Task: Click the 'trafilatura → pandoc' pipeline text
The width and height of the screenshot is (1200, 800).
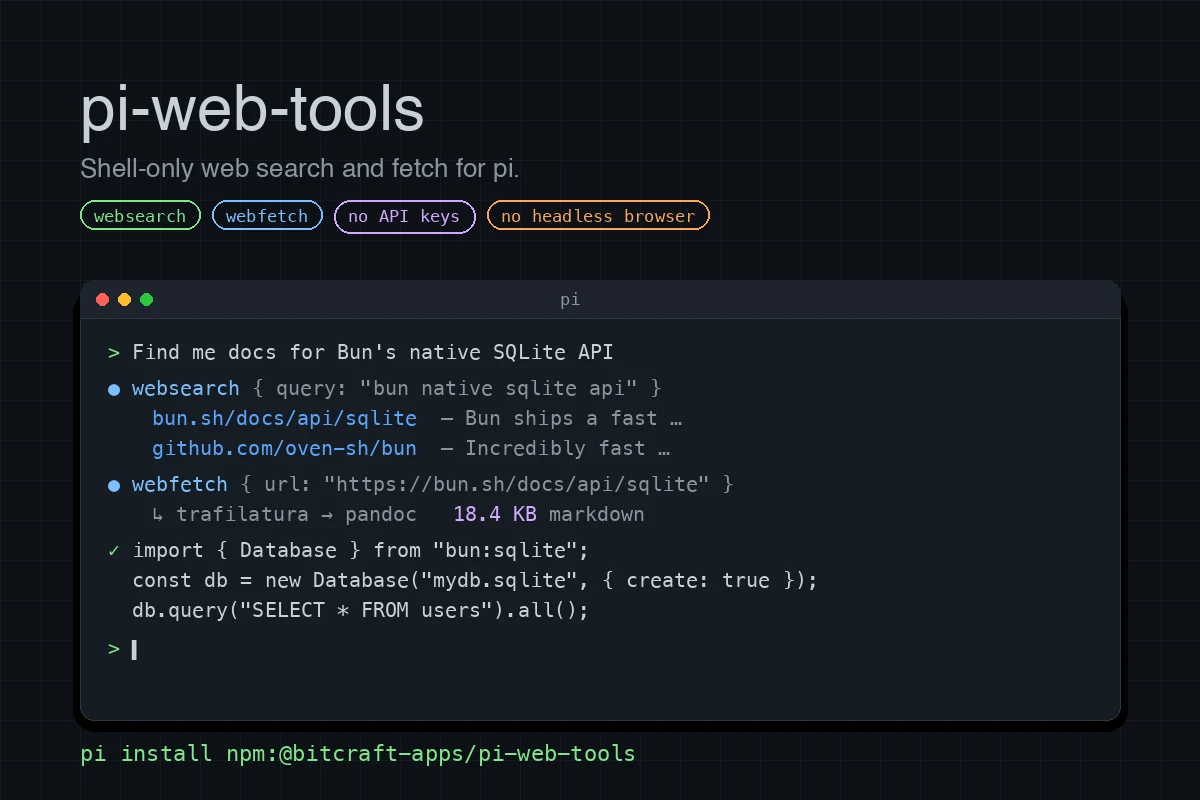Action: (296, 514)
